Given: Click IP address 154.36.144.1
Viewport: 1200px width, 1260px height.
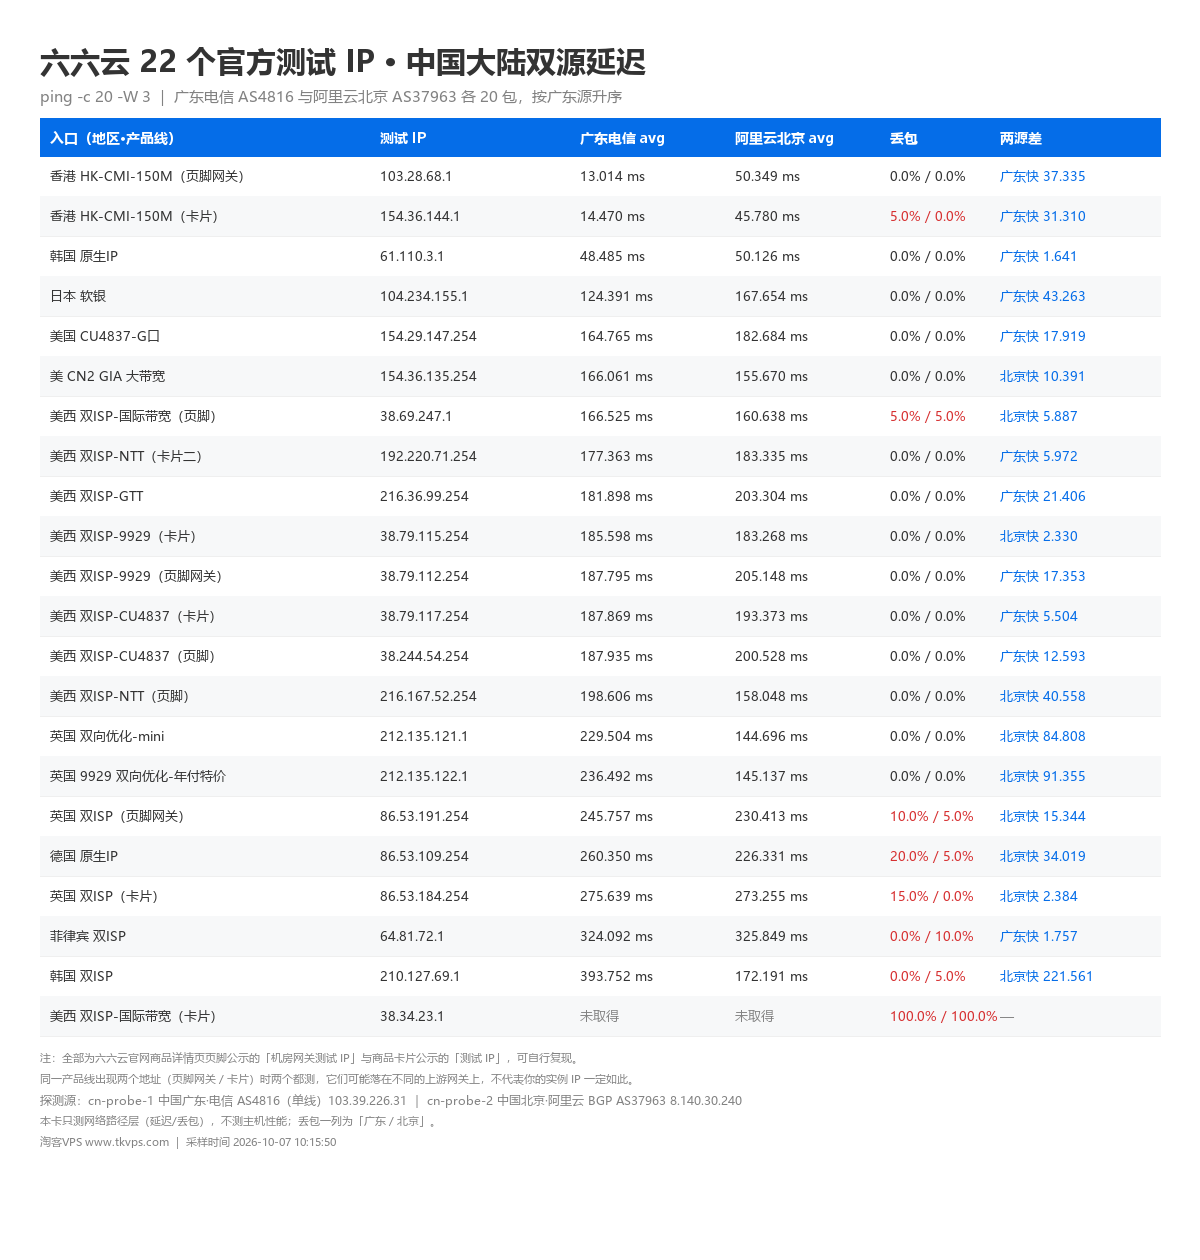Looking at the screenshot, I should (420, 216).
